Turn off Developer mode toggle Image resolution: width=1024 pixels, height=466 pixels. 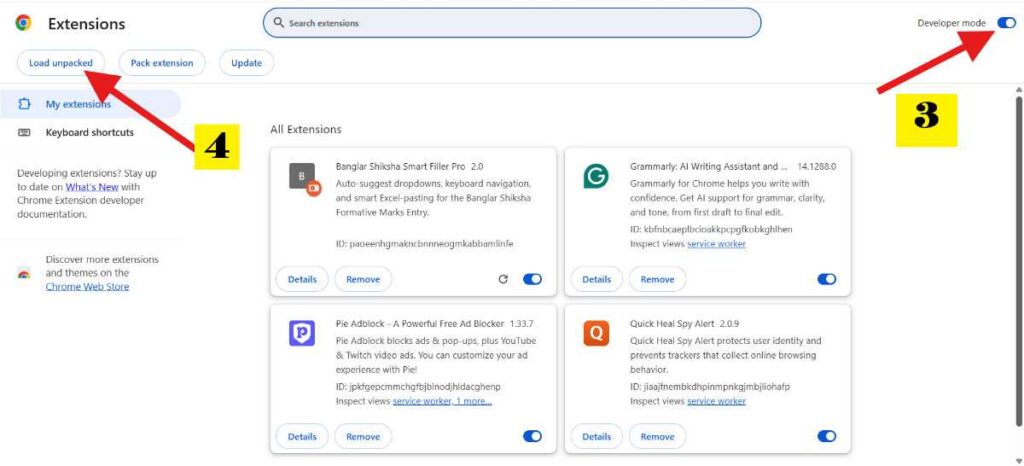click(1006, 23)
